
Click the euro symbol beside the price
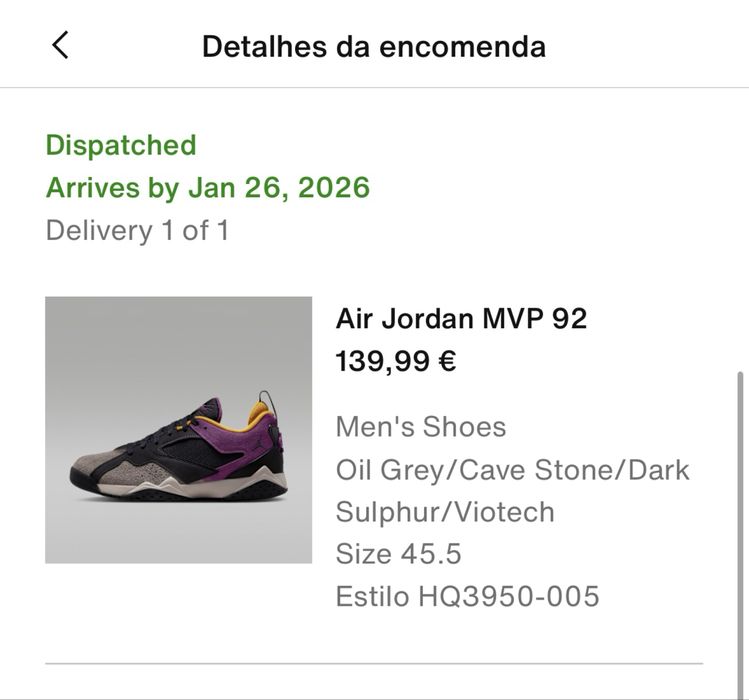click(447, 361)
